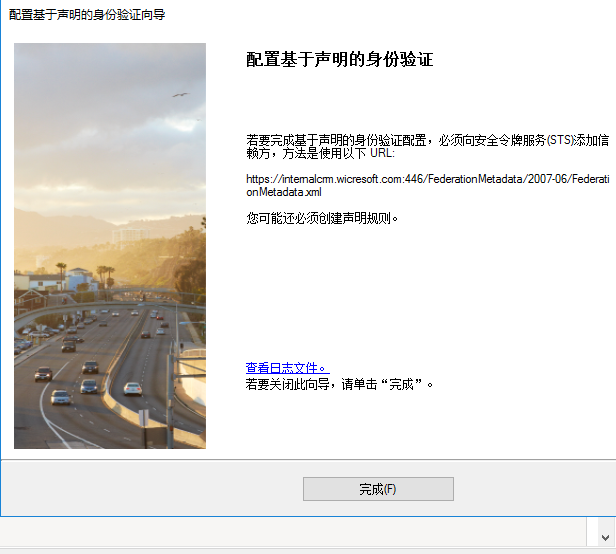This screenshot has height=554, width=616.
Task: Click the highway sunset wizard image
Action: [110, 246]
